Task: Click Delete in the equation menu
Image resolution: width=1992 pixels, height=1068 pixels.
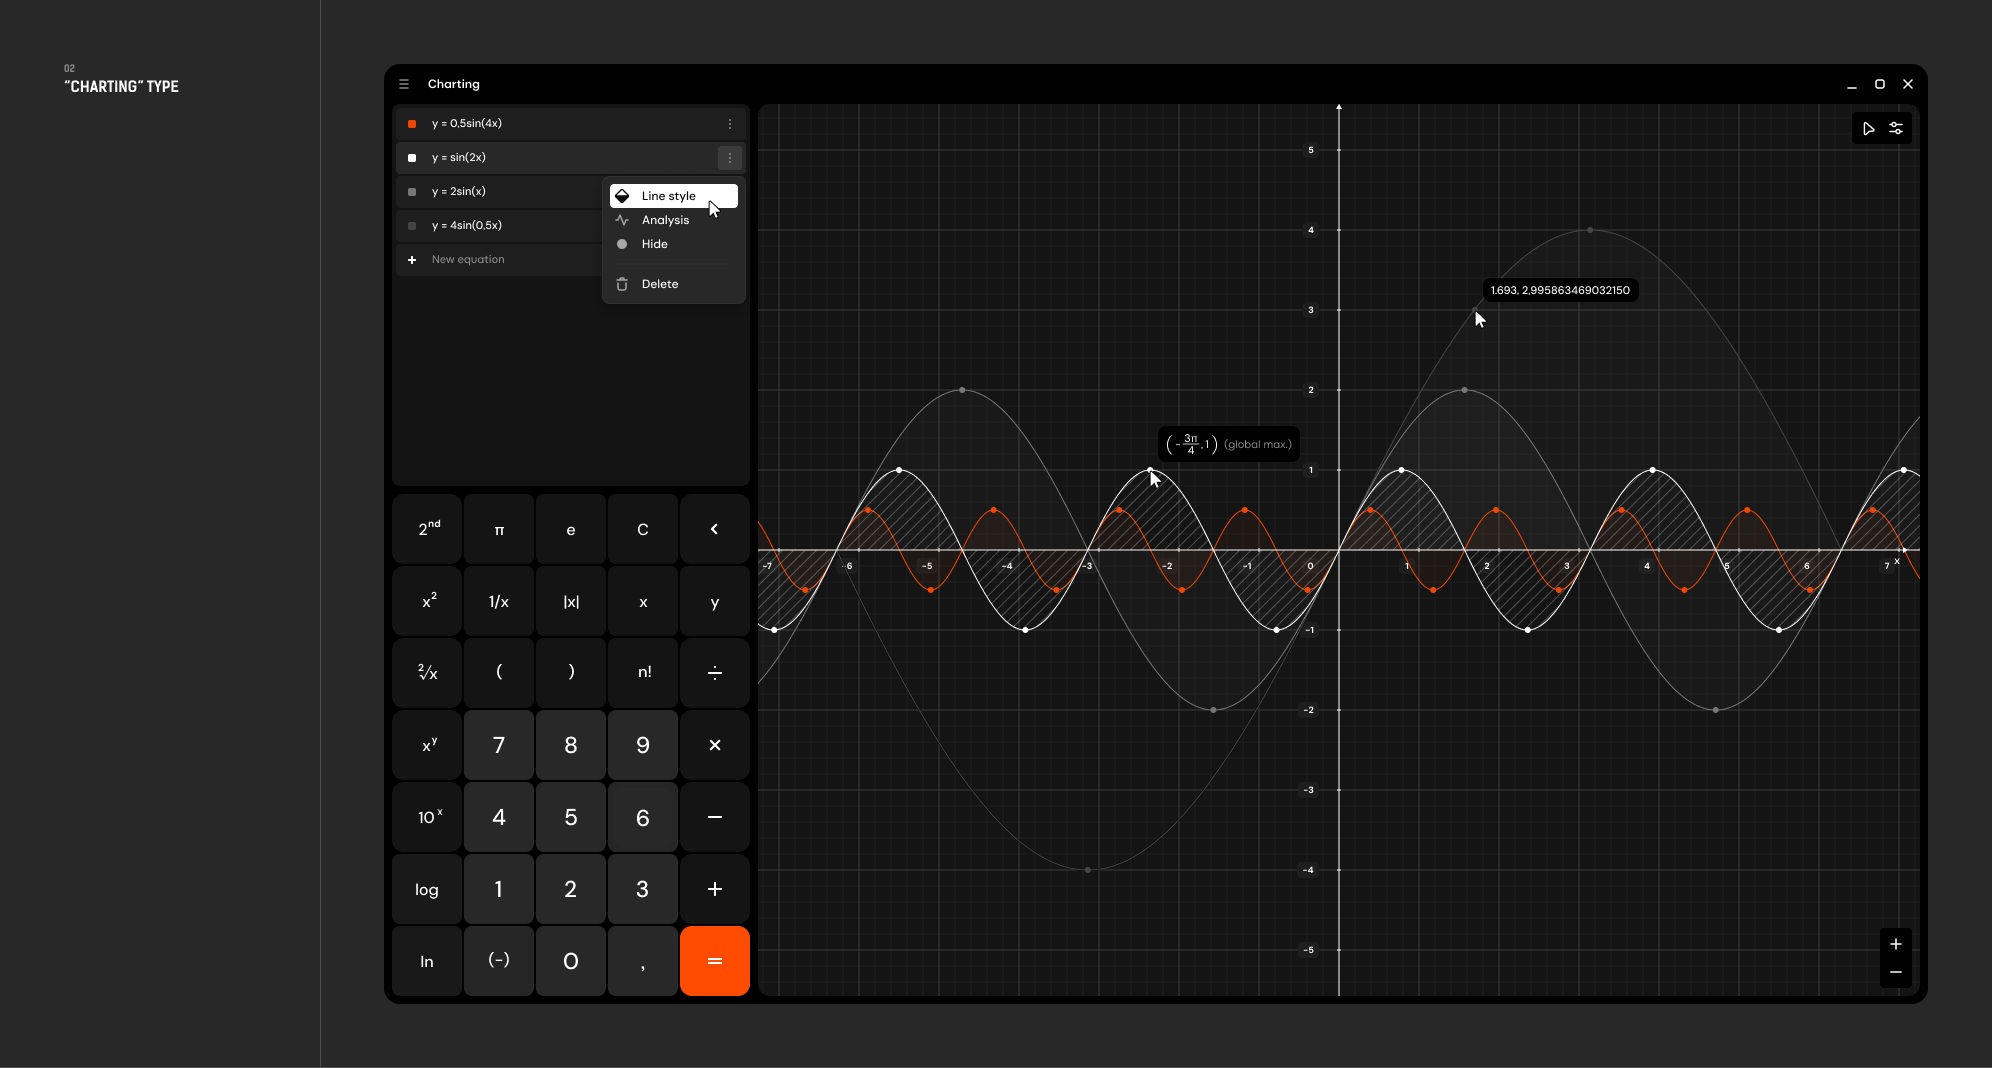Action: click(659, 284)
